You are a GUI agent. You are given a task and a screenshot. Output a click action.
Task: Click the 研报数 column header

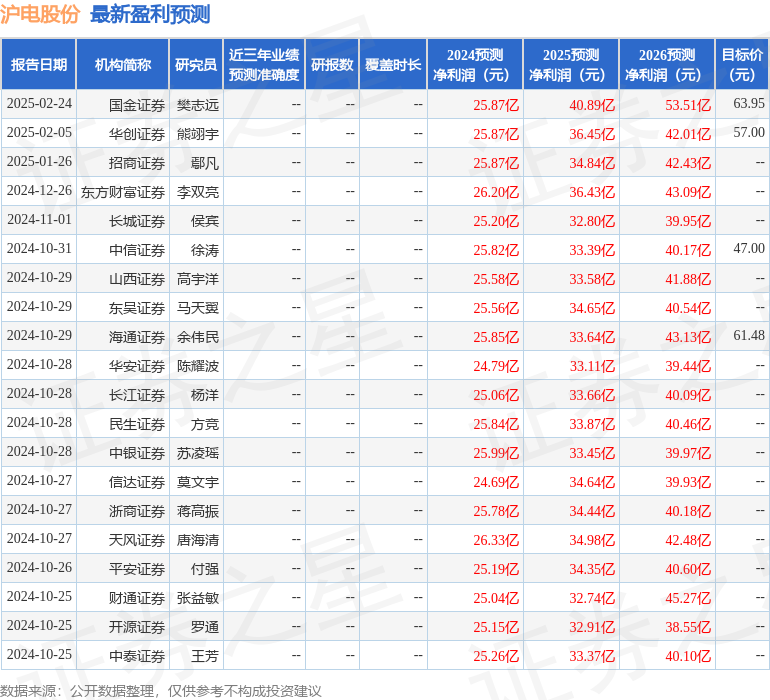(x=332, y=64)
